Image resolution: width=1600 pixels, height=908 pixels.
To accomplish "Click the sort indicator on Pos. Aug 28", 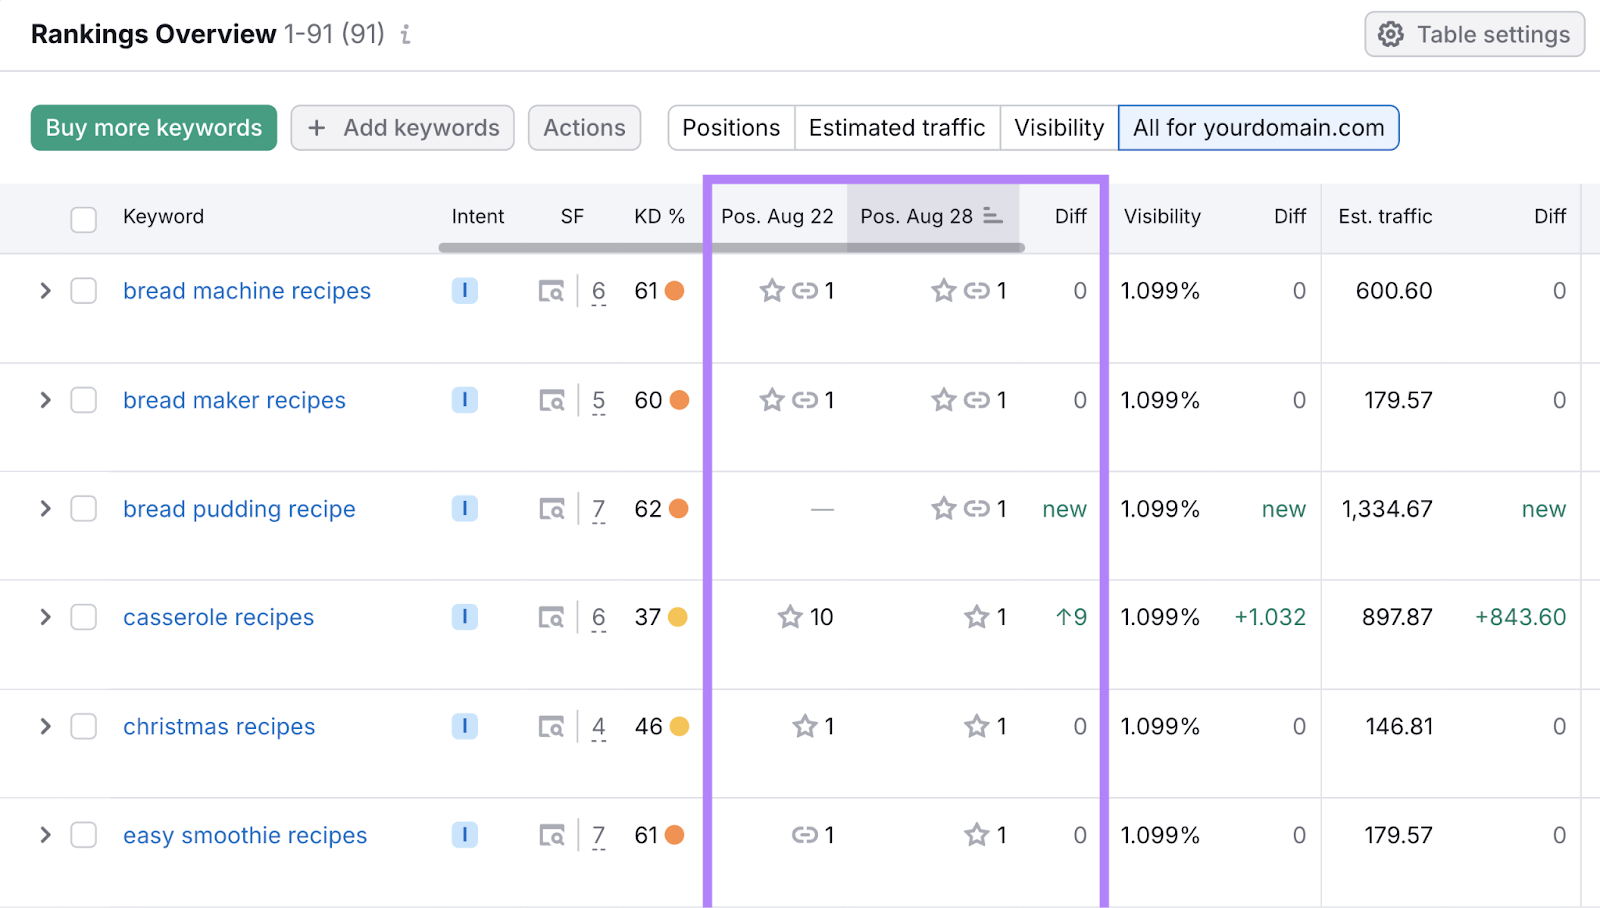I will click(992, 215).
